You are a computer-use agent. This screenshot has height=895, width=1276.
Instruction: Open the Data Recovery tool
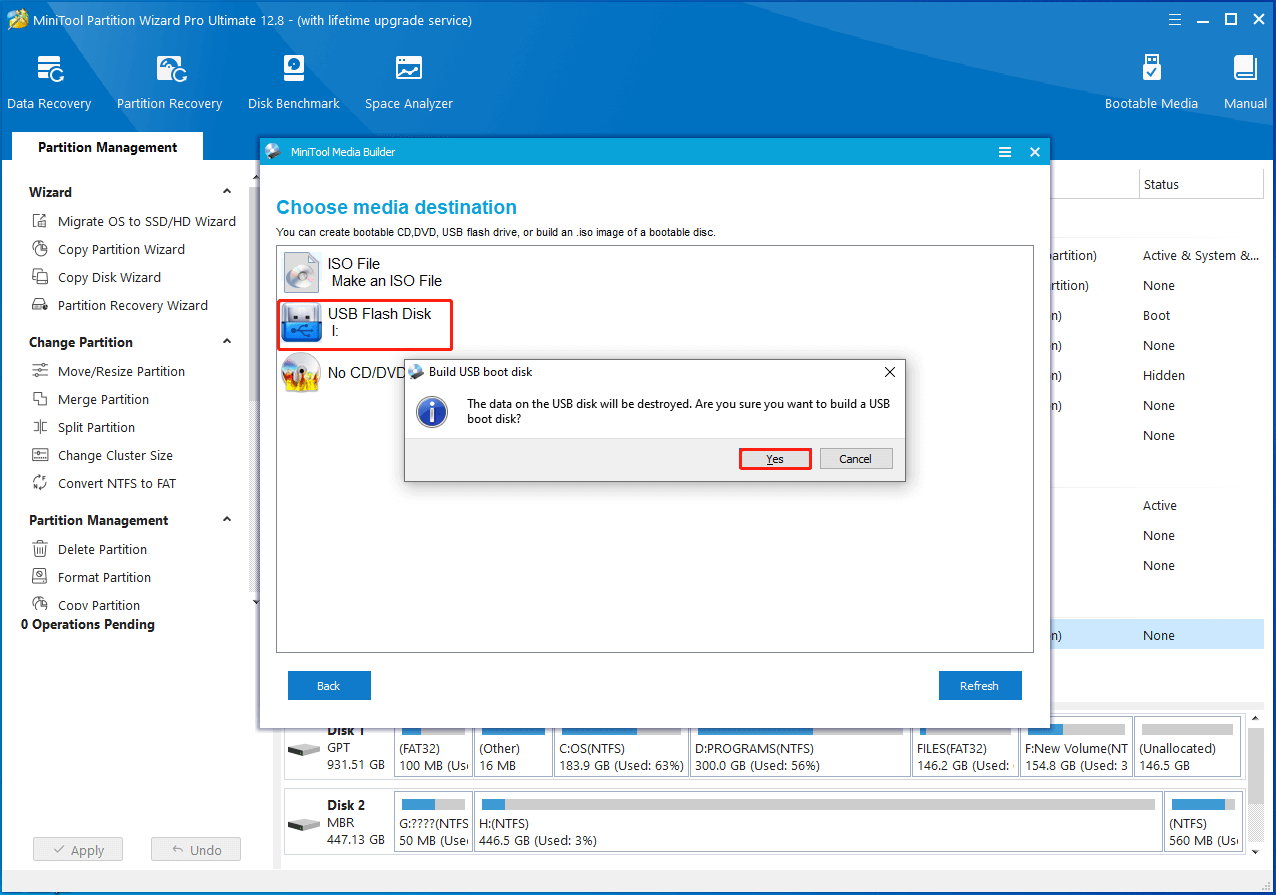pyautogui.click(x=49, y=82)
